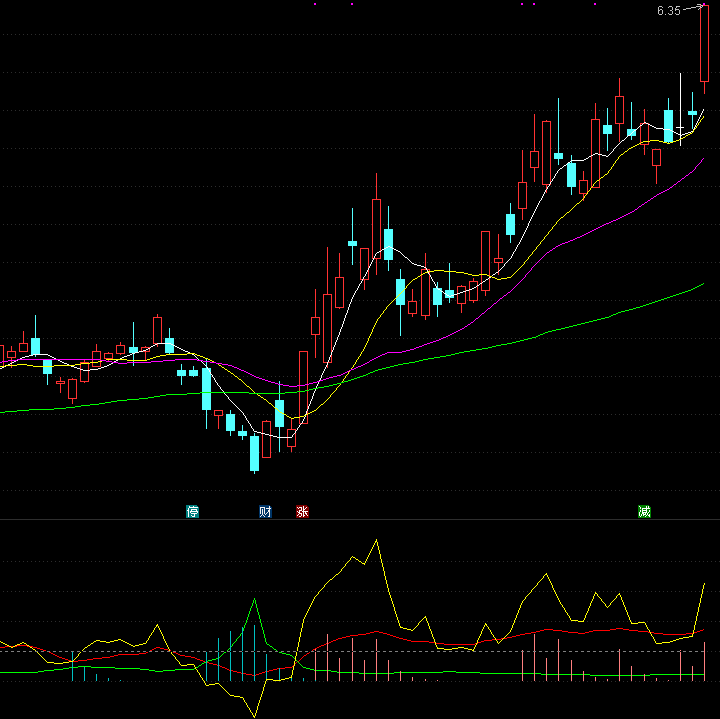Select the tall red candlestick at far right
The width and height of the screenshot is (720, 719).
click(704, 44)
